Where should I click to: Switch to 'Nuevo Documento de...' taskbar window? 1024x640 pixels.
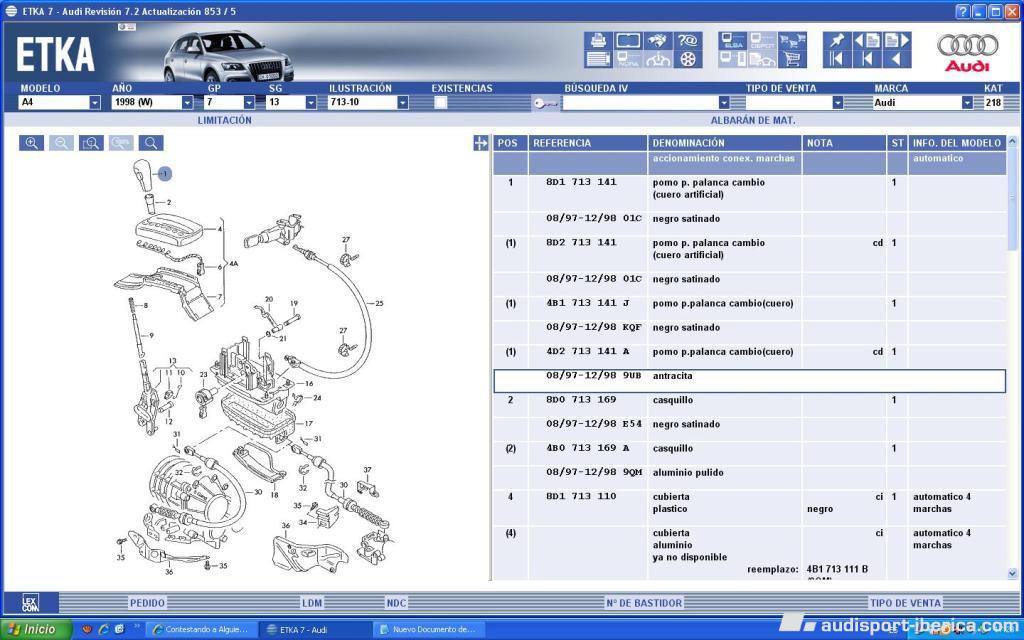coord(428,630)
